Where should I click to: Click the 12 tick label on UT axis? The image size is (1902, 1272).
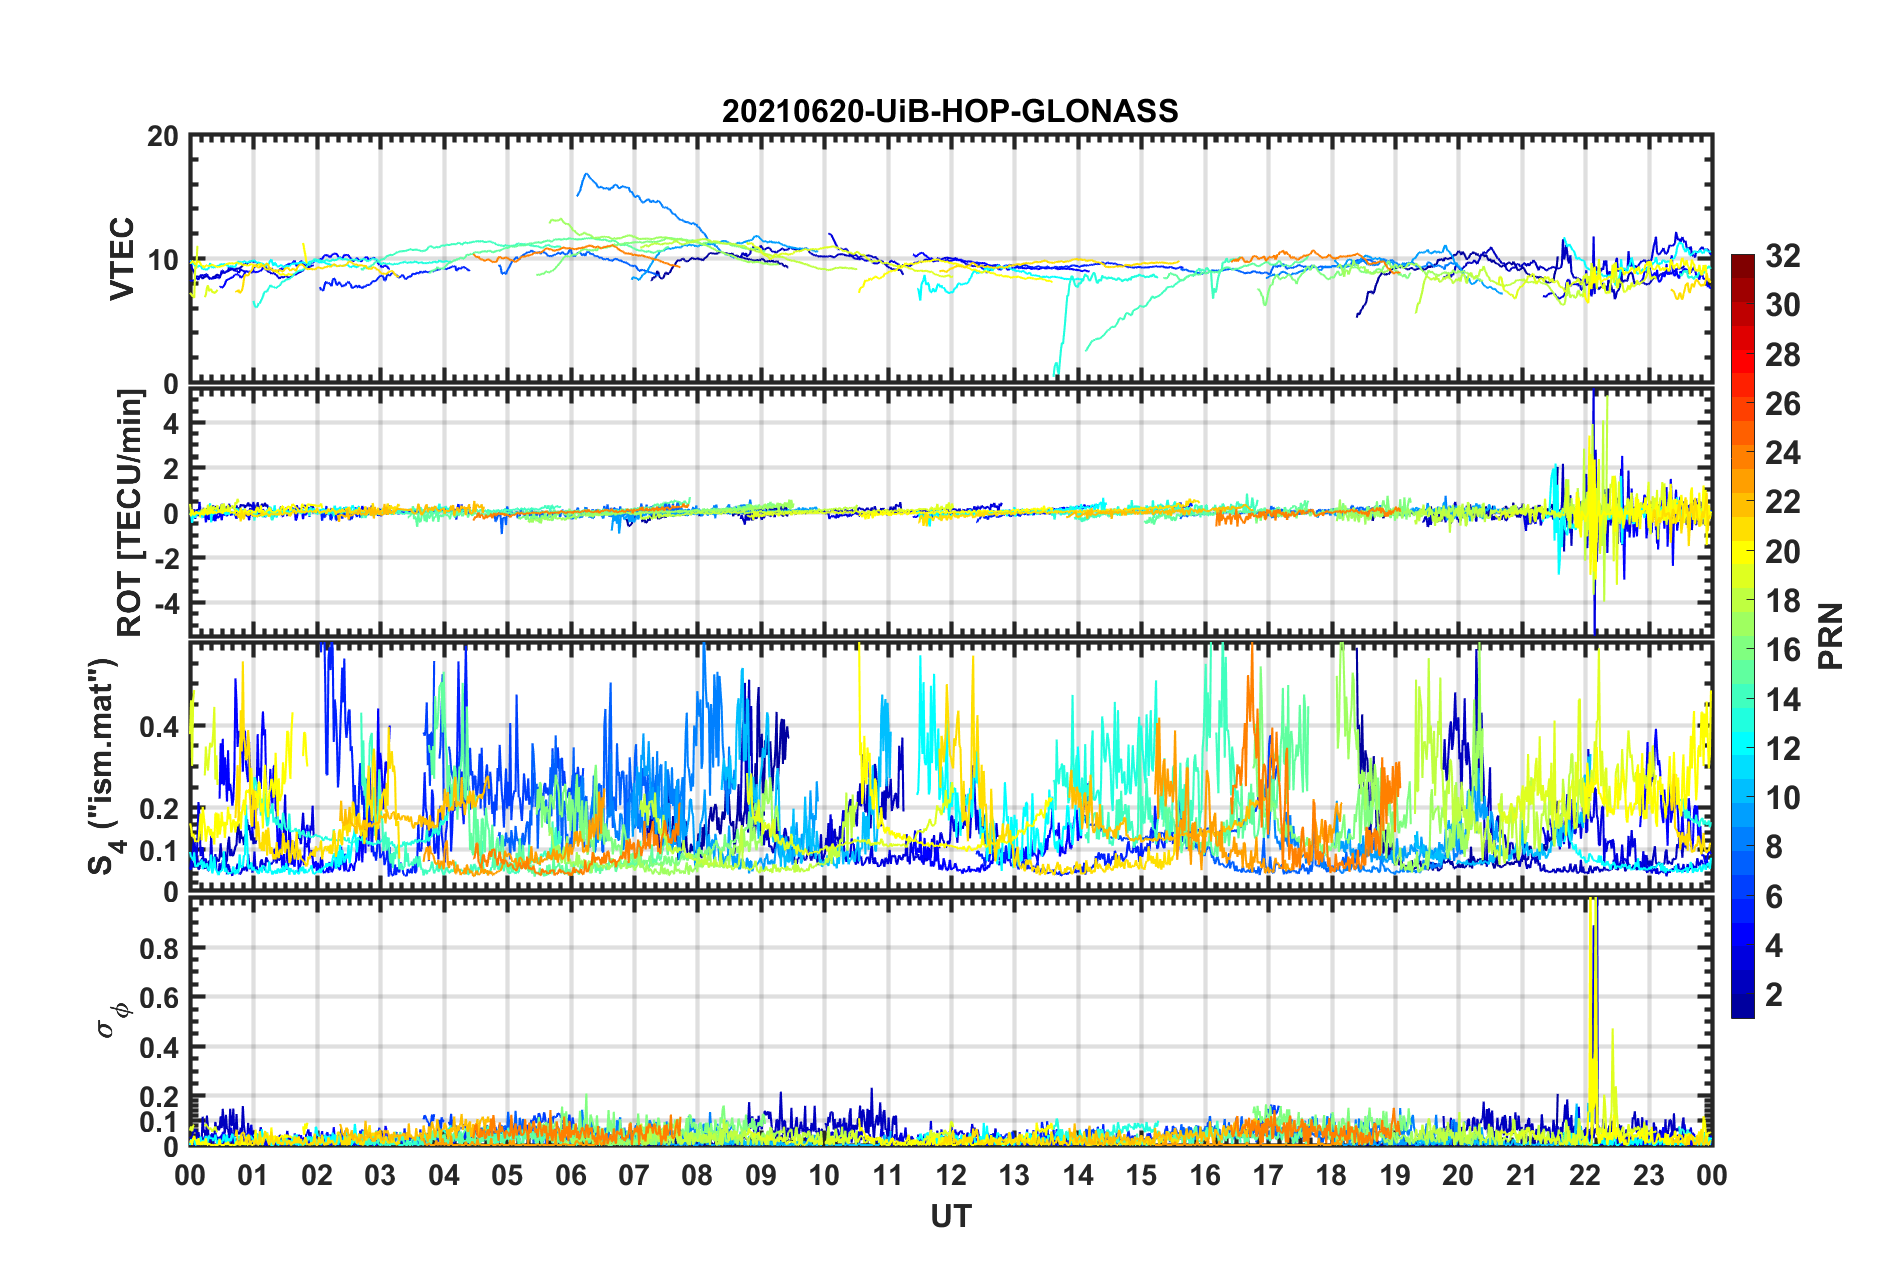point(951,1175)
